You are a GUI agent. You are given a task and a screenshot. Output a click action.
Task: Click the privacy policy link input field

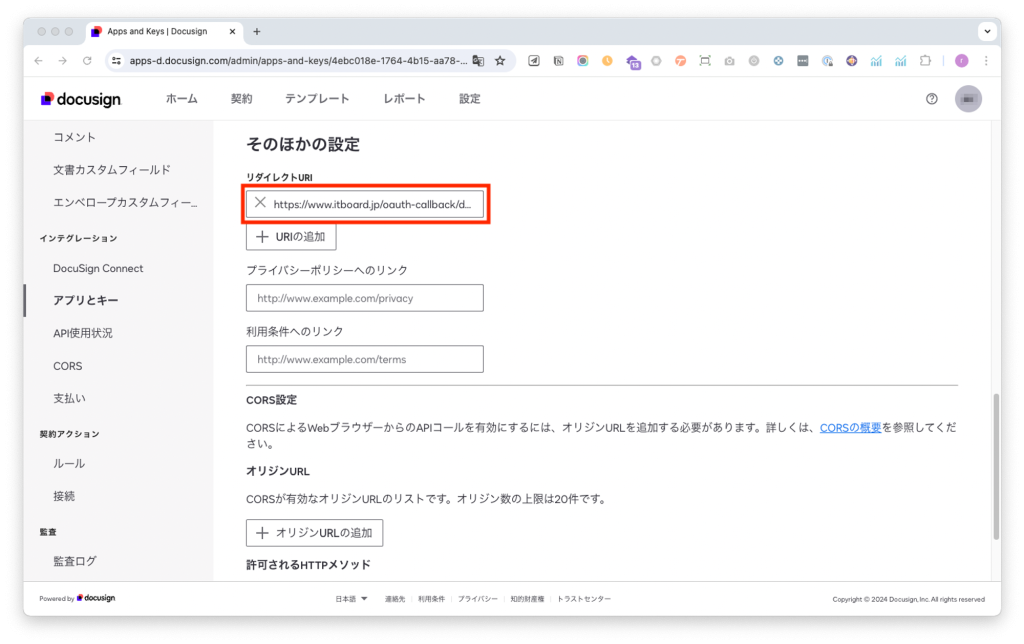(x=364, y=298)
